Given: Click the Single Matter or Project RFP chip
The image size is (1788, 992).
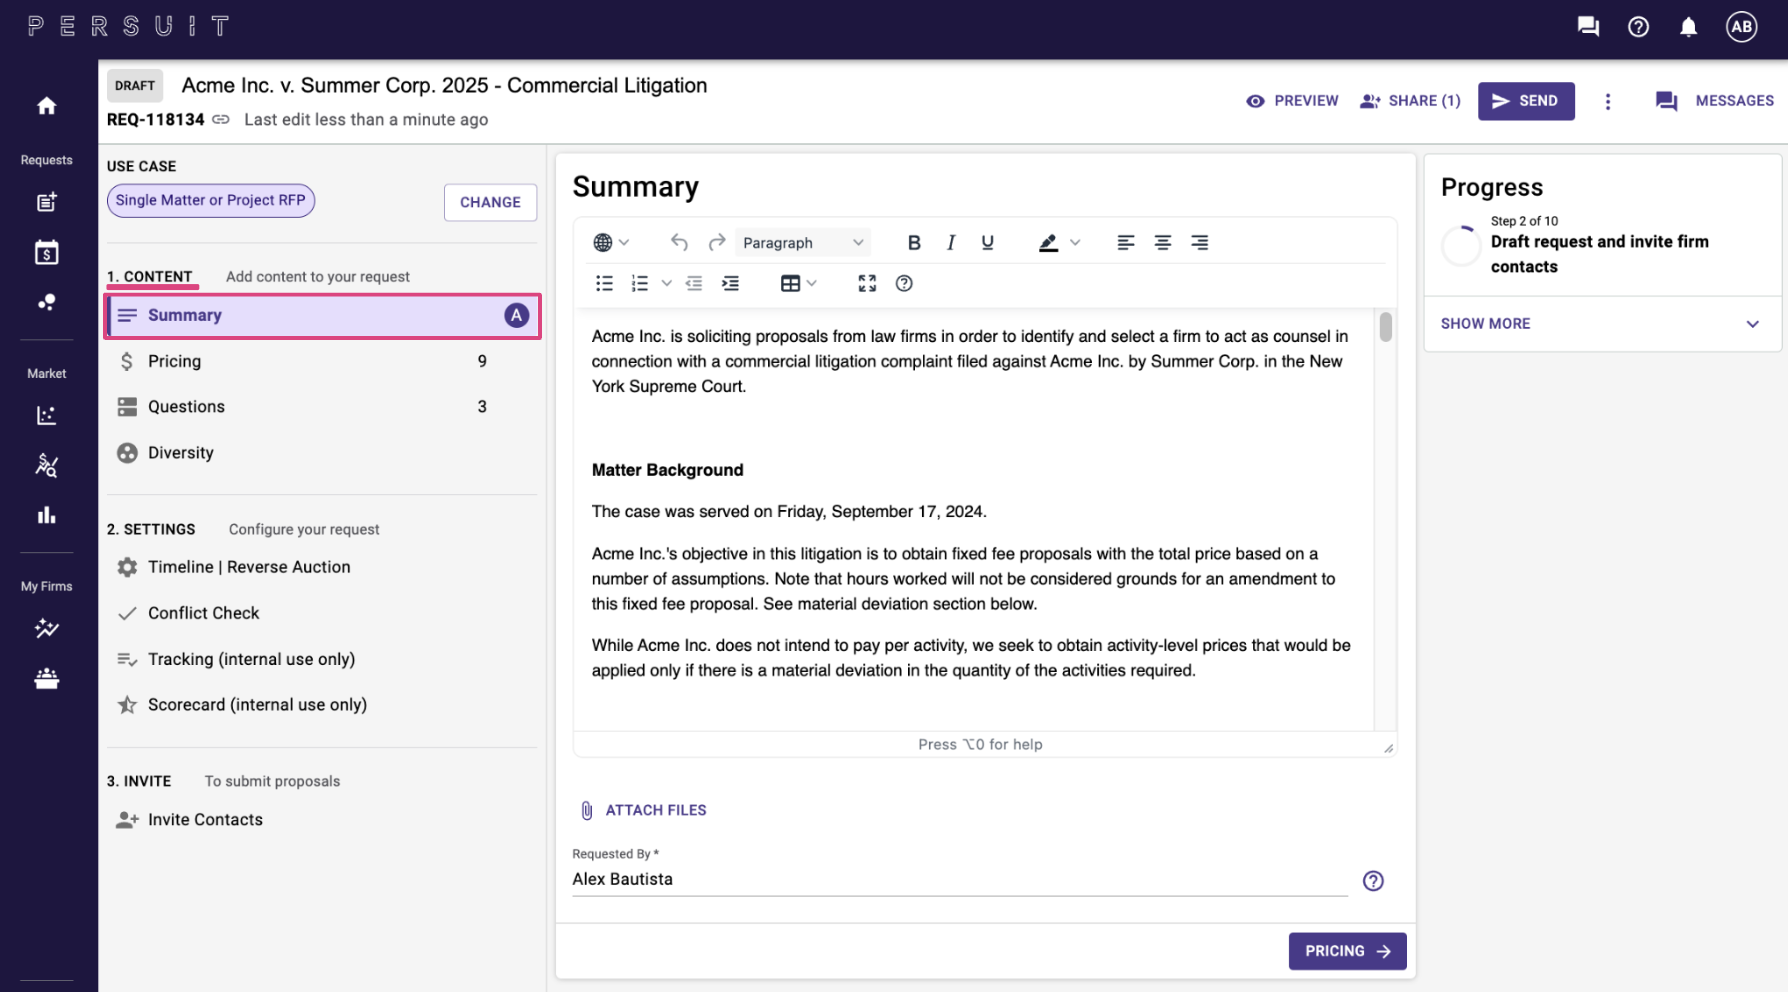Looking at the screenshot, I should [211, 200].
